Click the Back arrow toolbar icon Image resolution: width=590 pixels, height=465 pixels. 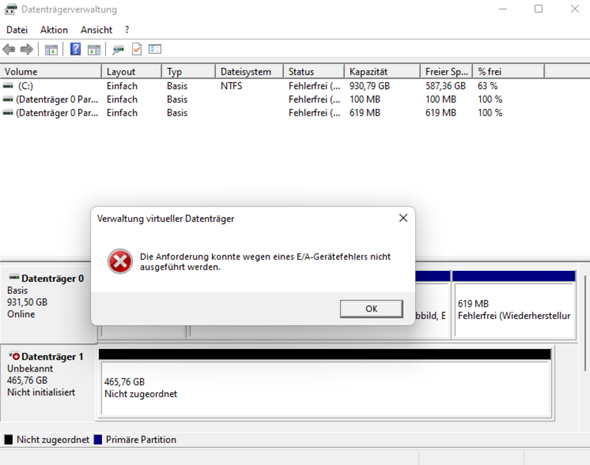9,49
